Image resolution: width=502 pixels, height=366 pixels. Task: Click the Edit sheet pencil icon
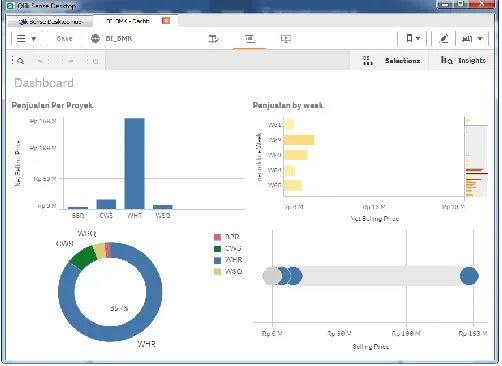click(x=443, y=39)
